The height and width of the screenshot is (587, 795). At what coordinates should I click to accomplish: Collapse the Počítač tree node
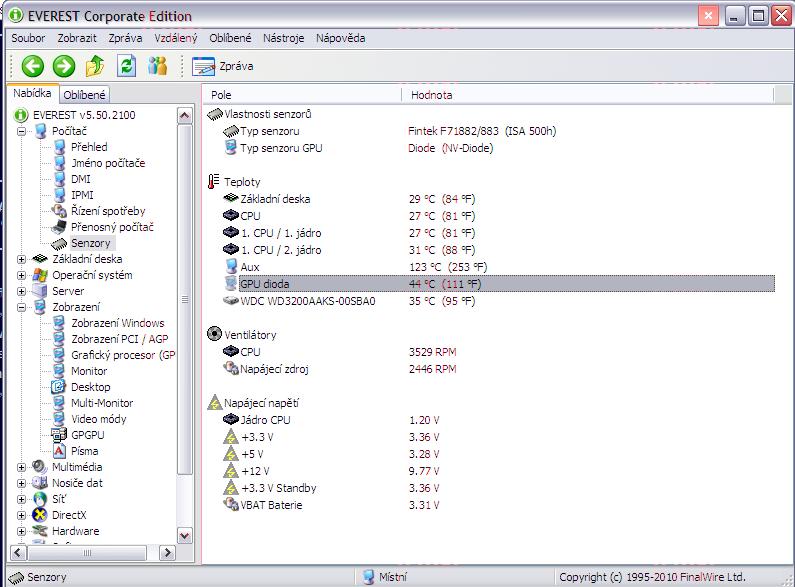pyautogui.click(x=21, y=131)
